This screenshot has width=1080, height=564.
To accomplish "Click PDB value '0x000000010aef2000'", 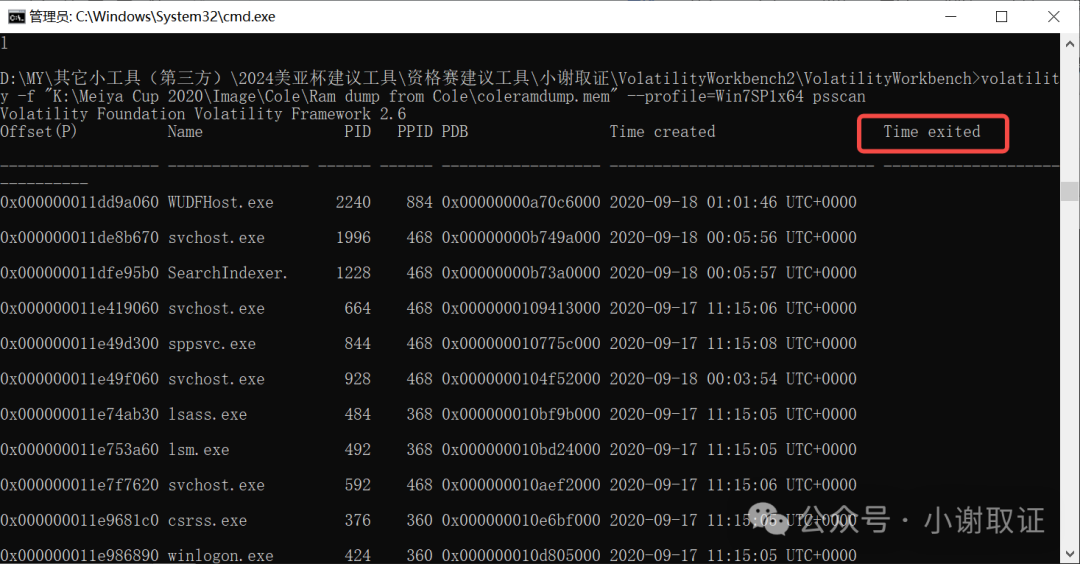I will click(521, 485).
